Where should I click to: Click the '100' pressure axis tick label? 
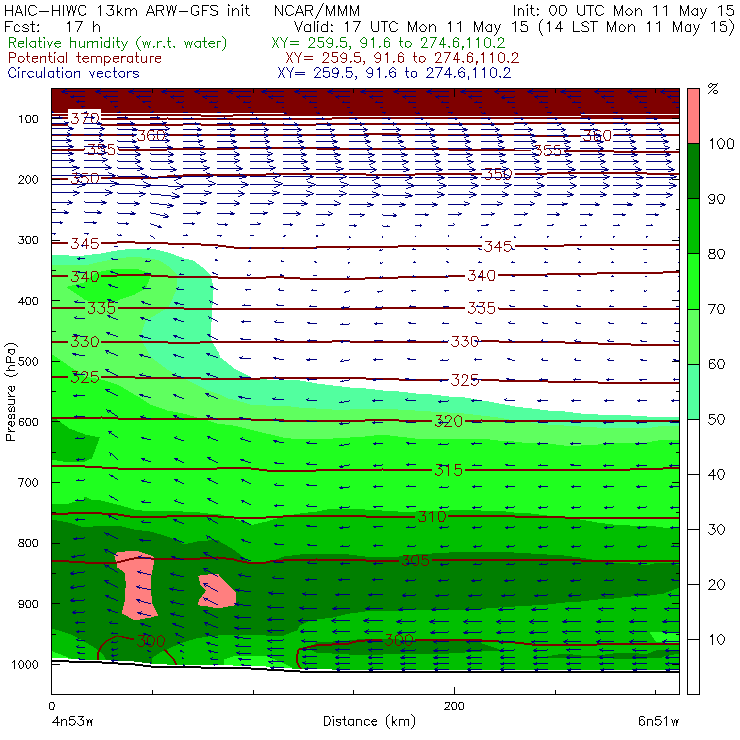pos(28,119)
